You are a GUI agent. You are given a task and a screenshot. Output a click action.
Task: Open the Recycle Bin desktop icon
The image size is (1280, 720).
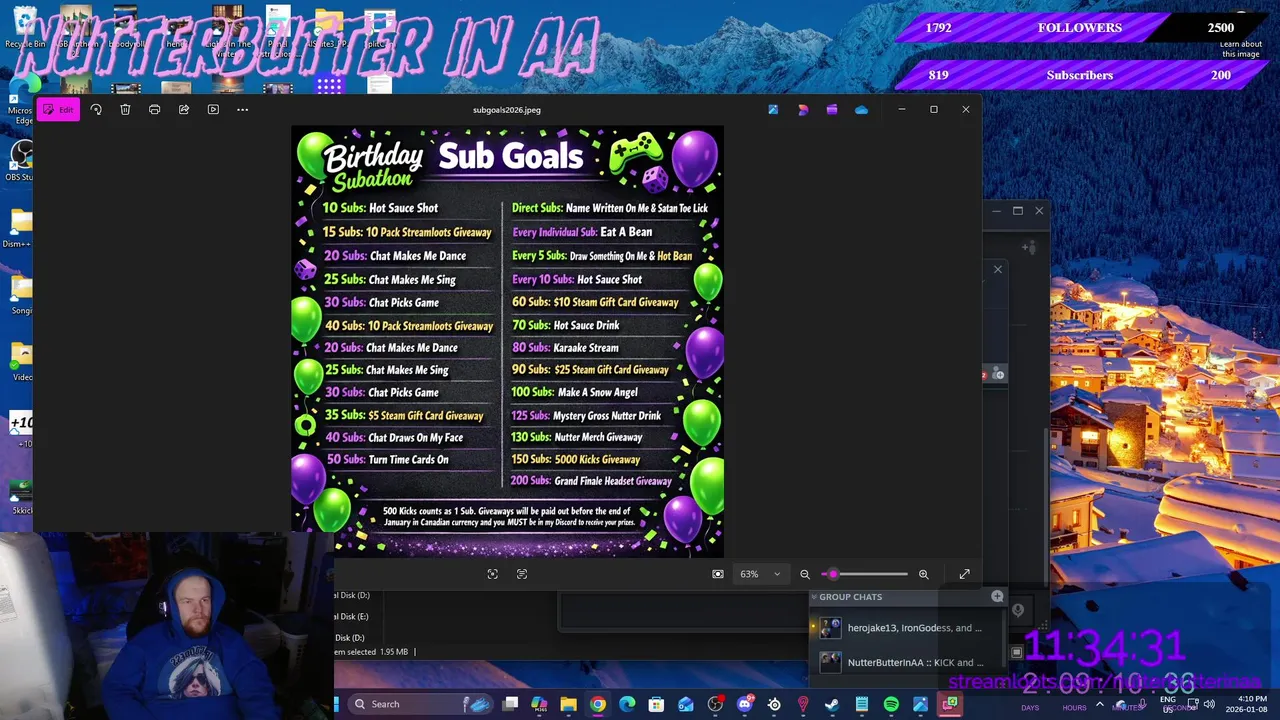(x=24, y=28)
